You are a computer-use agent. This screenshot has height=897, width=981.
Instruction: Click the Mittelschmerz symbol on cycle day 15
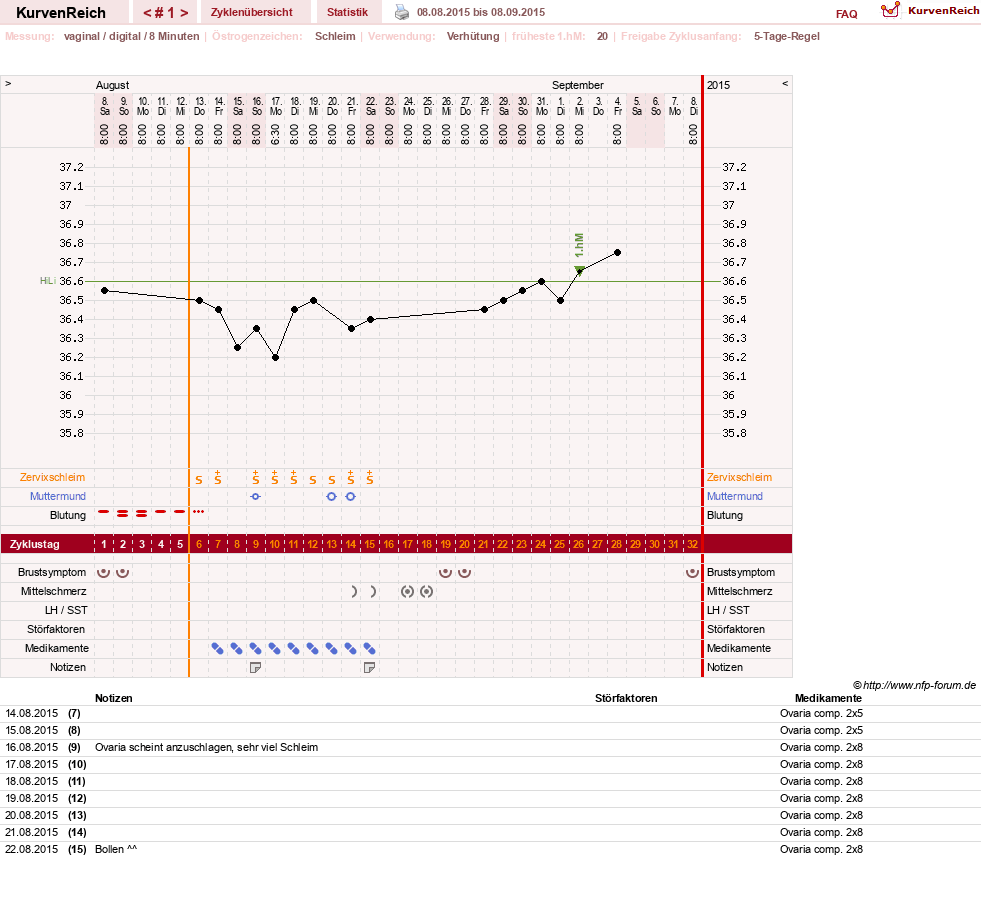click(x=373, y=591)
